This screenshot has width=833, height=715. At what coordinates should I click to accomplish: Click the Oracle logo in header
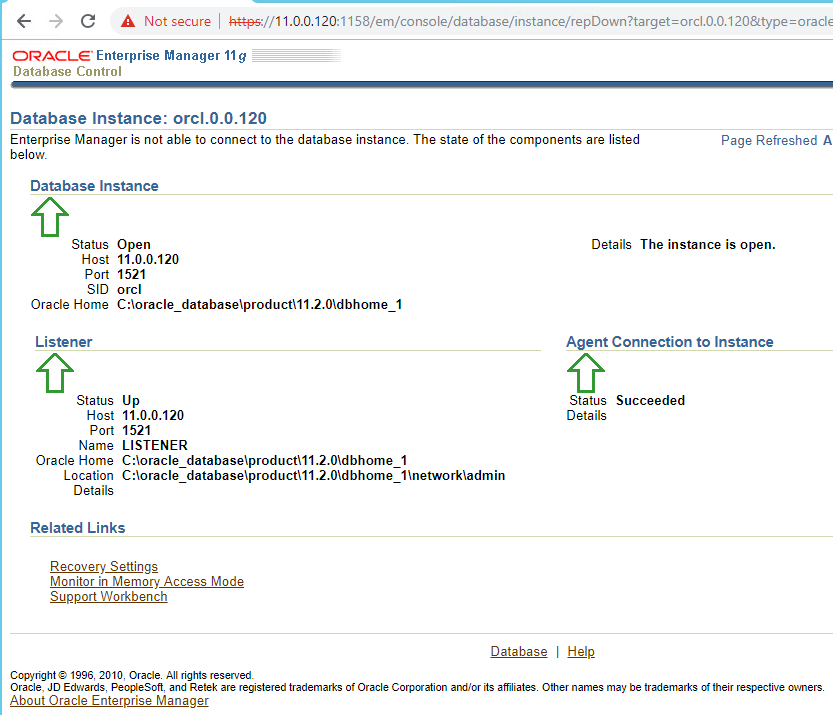click(52, 55)
